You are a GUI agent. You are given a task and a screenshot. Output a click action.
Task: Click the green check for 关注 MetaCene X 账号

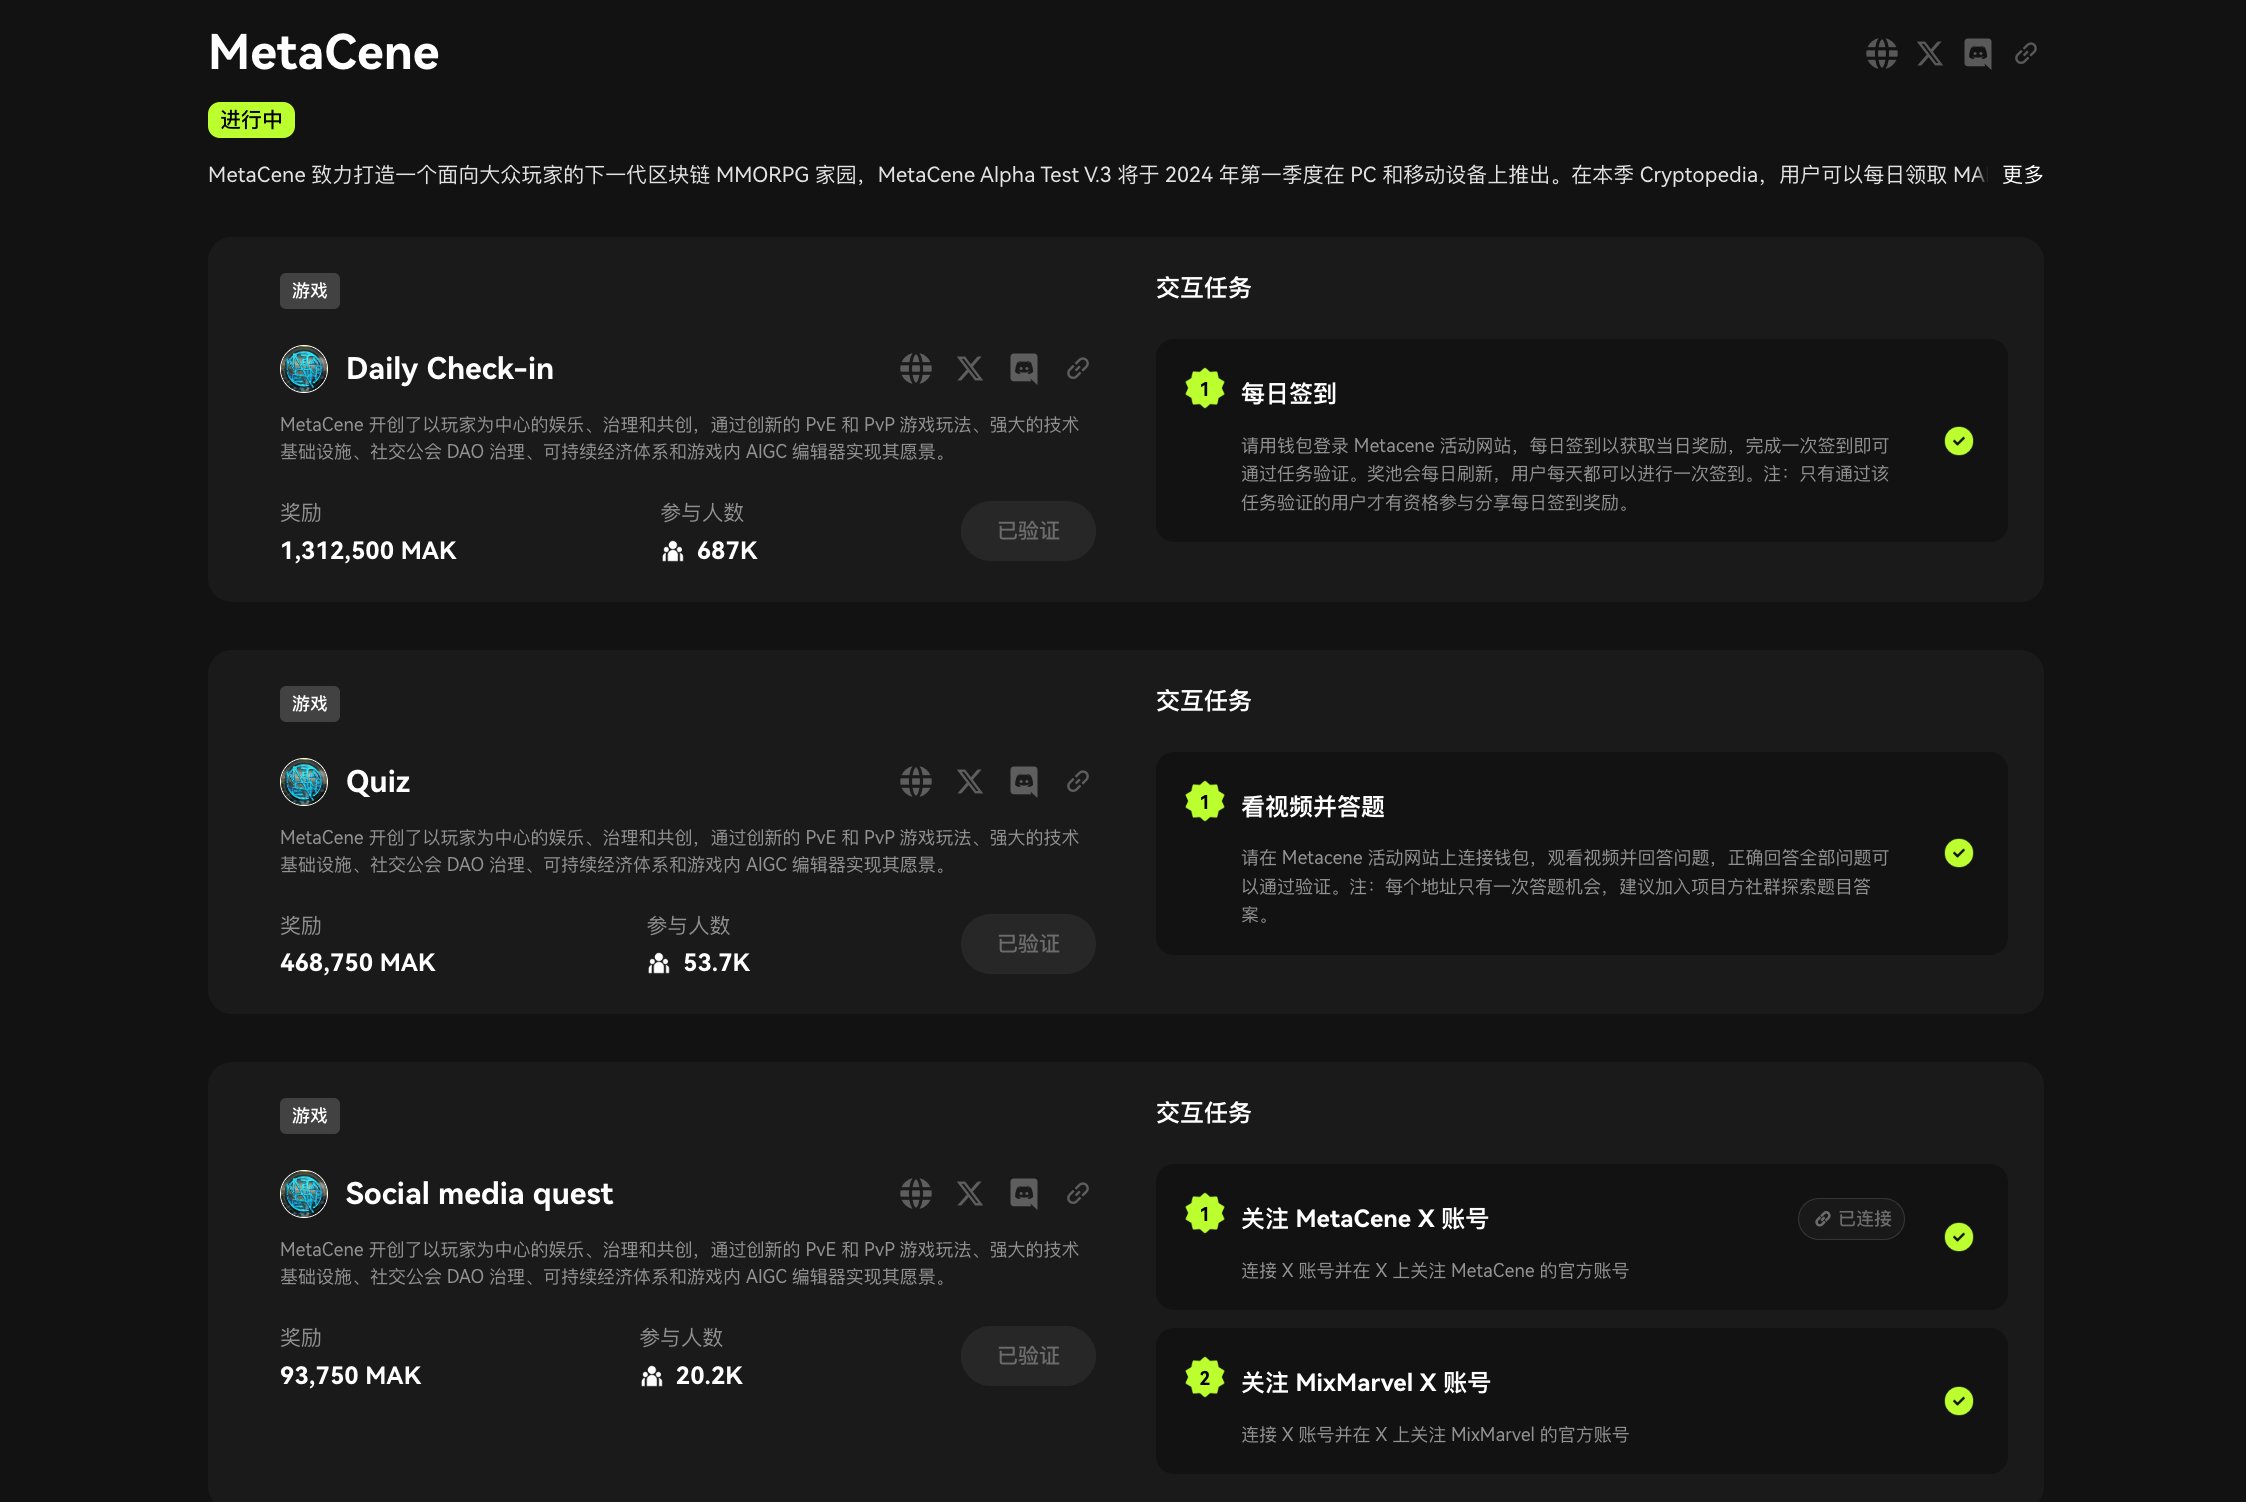coord(1958,1237)
